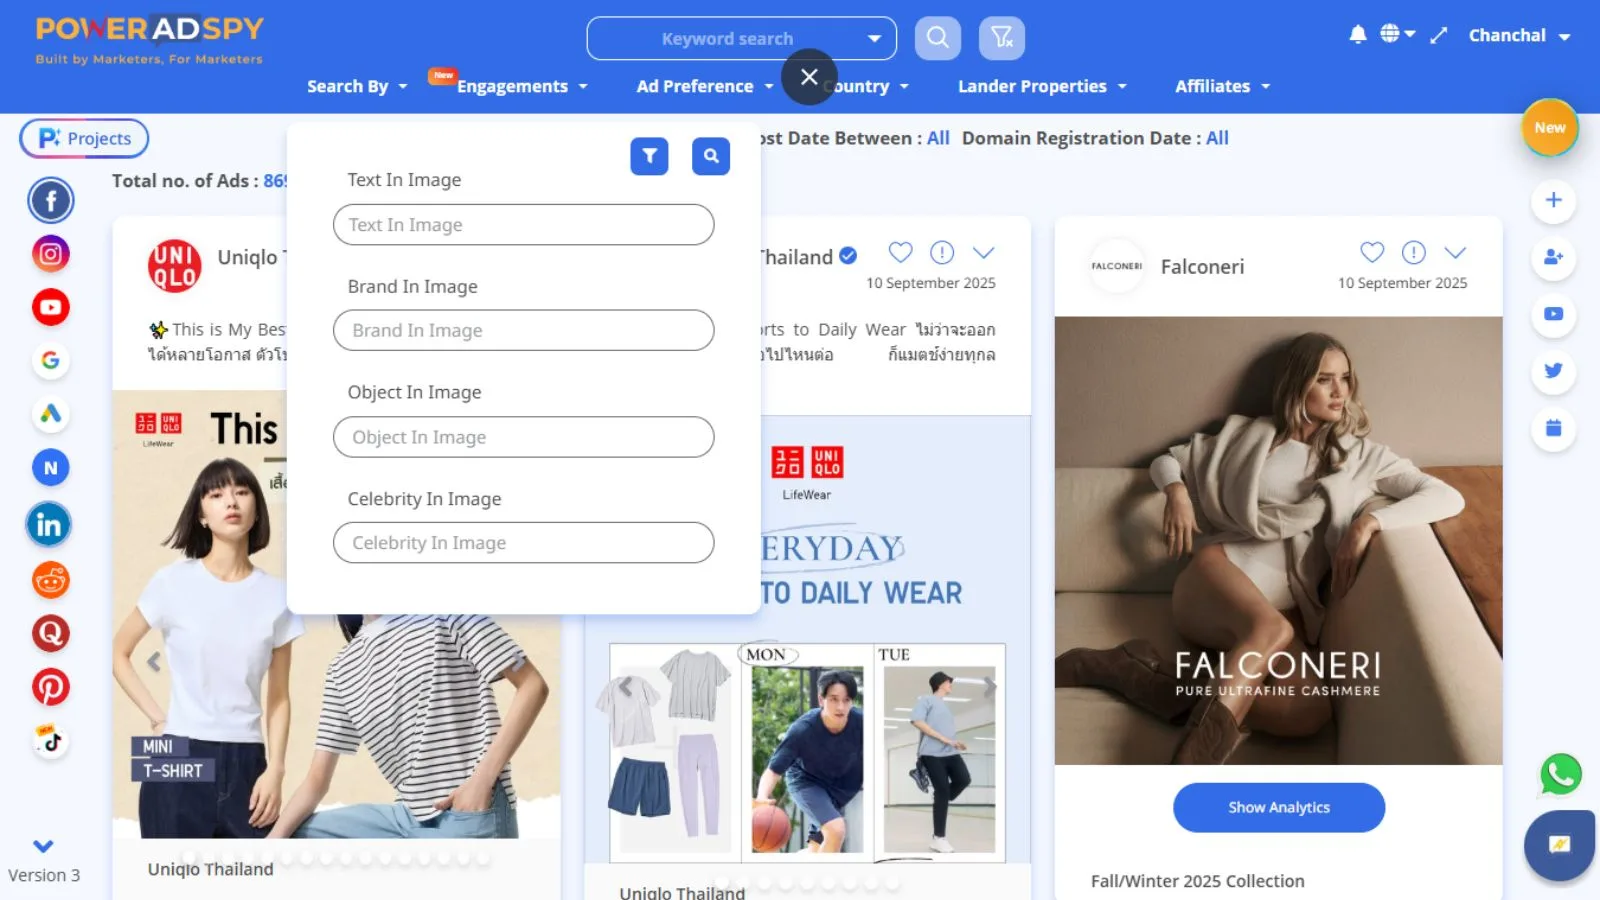The image size is (1600, 900).
Task: Open info icon on Uniqlo Thailand ad
Action: click(942, 252)
